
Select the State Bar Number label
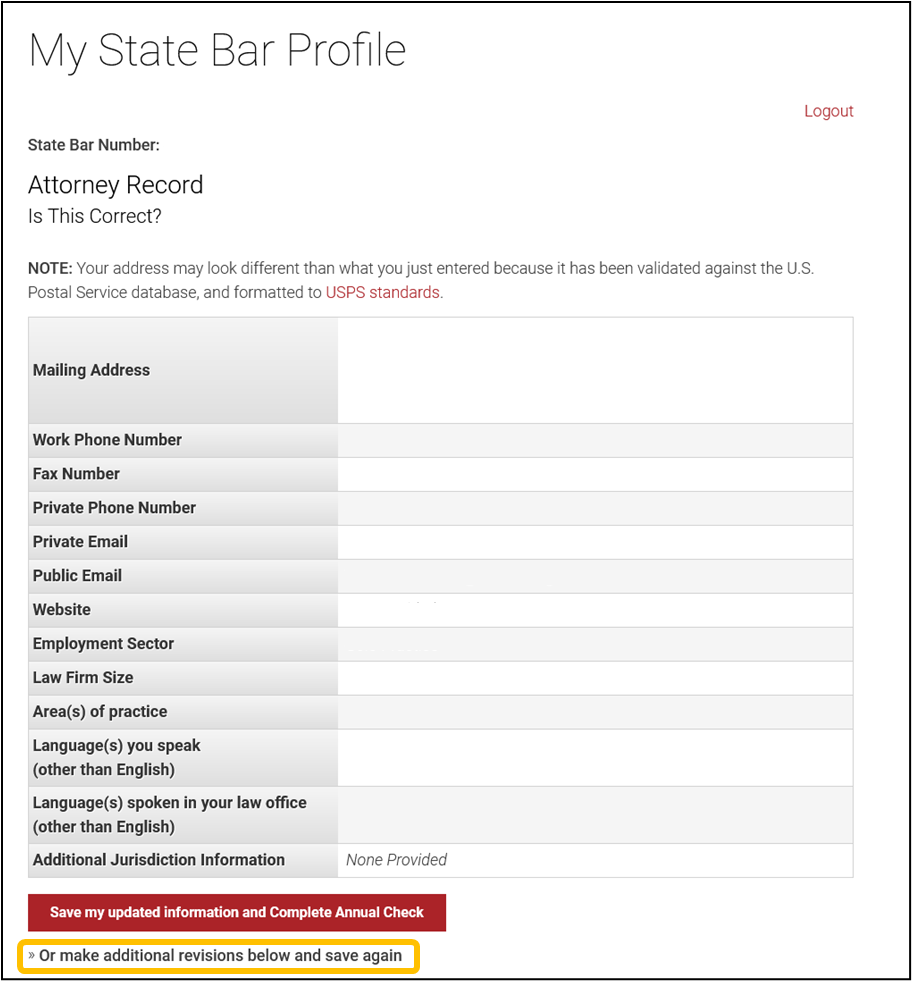[x=93, y=145]
